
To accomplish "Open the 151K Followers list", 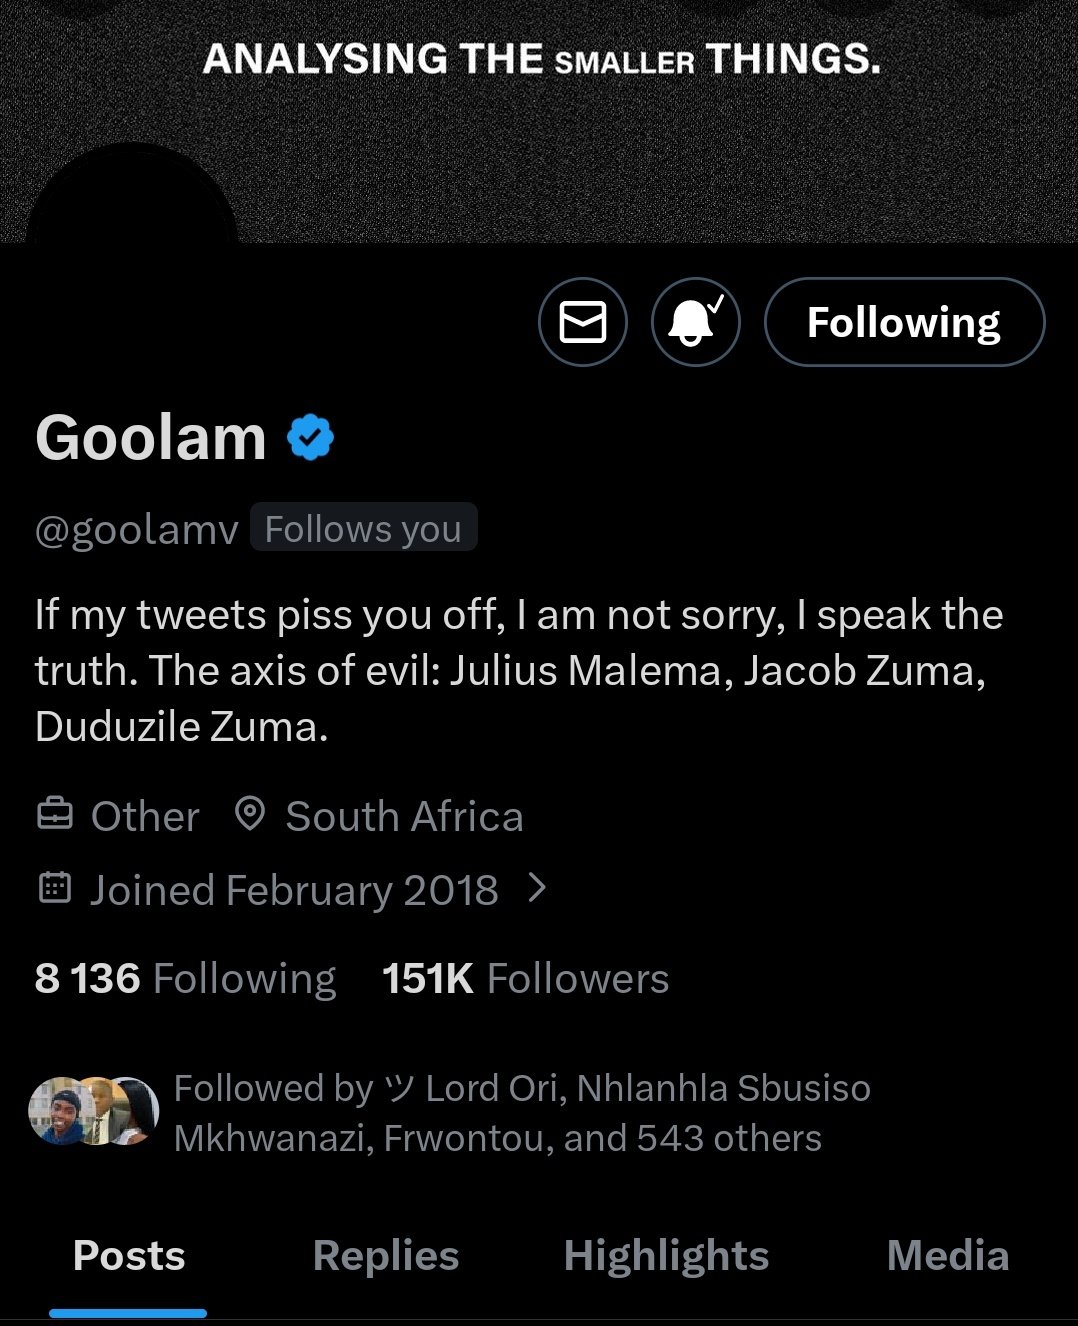I will 526,978.
